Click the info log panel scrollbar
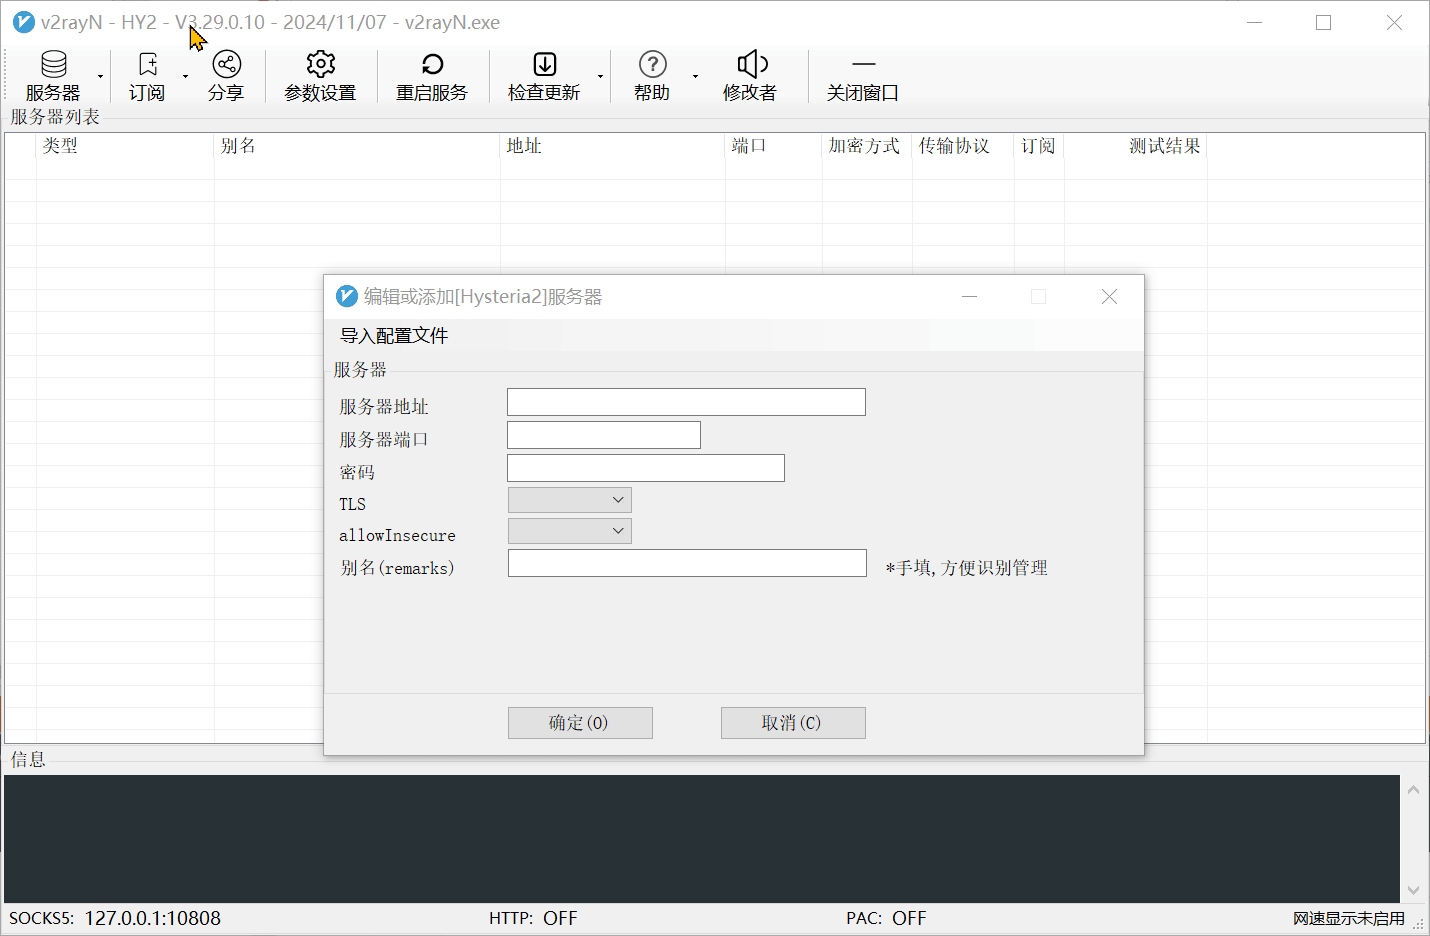Viewport: 1430px width, 936px height. 1413,839
